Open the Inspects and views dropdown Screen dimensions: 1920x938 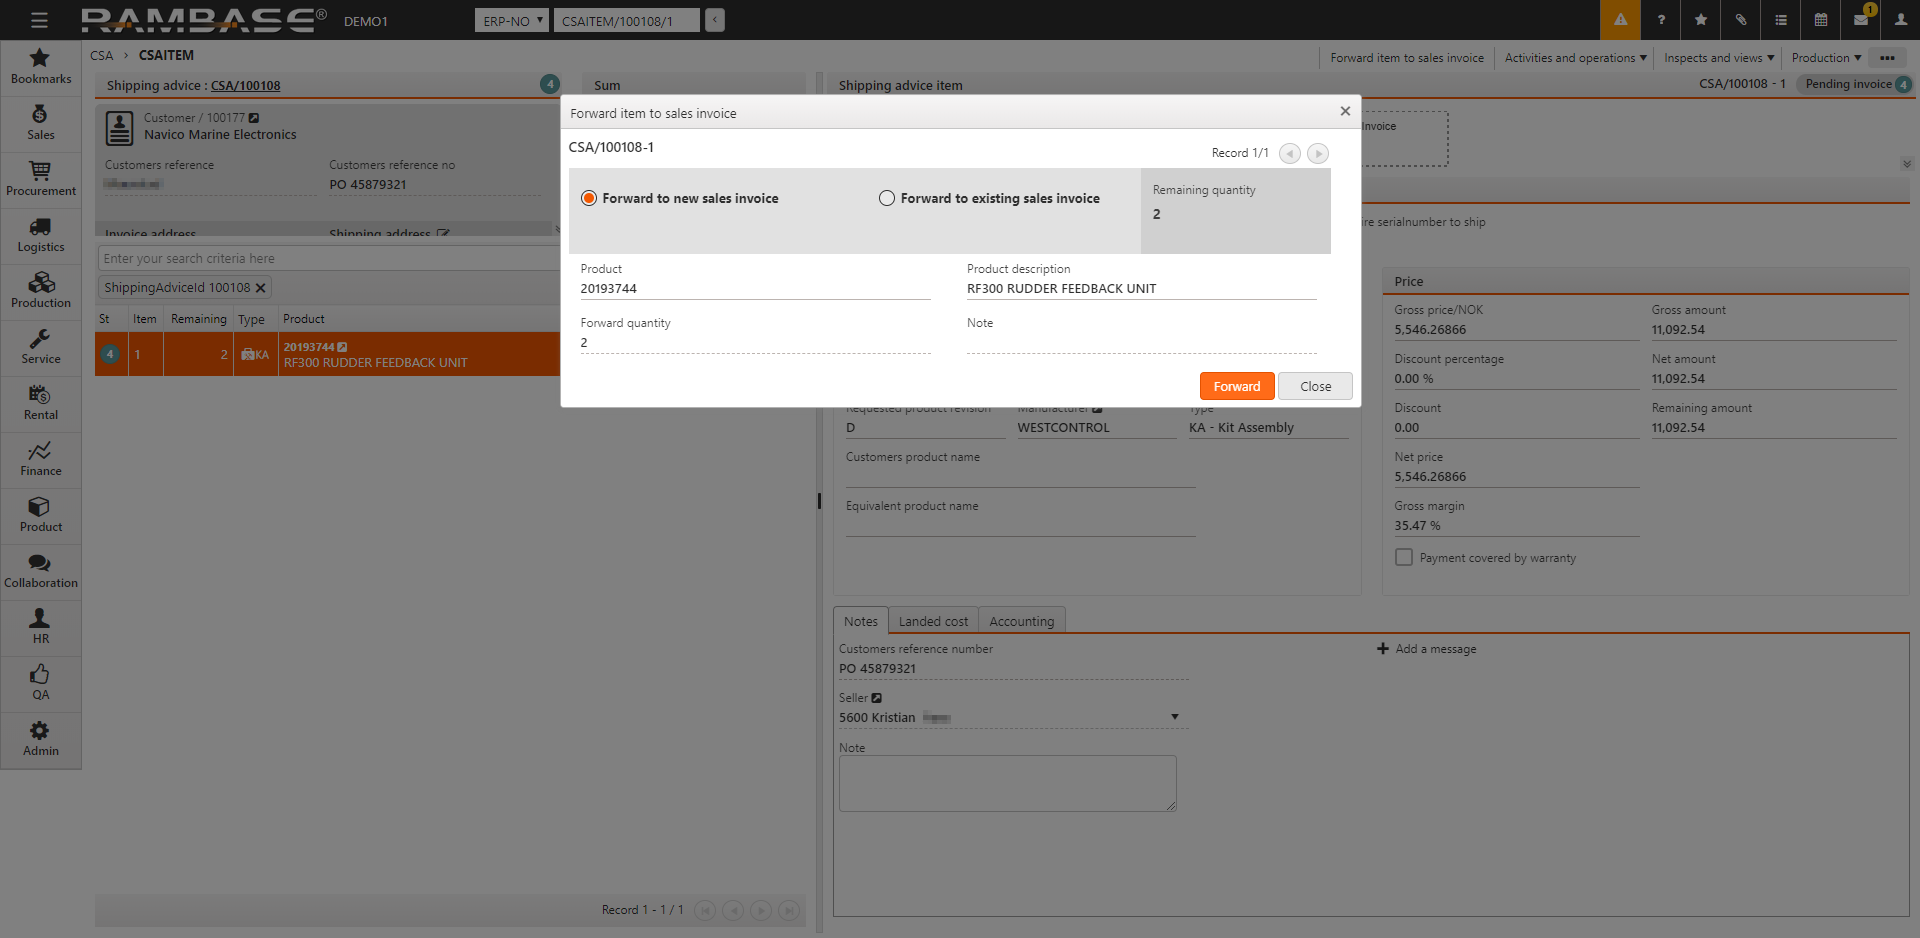pos(1718,58)
